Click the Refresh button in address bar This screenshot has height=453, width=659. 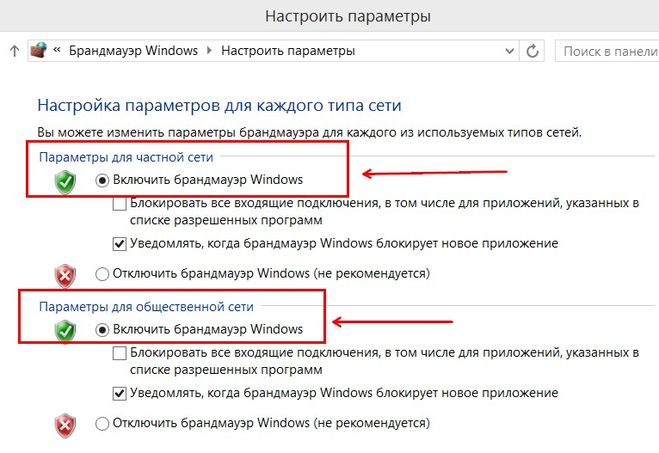pyautogui.click(x=532, y=51)
